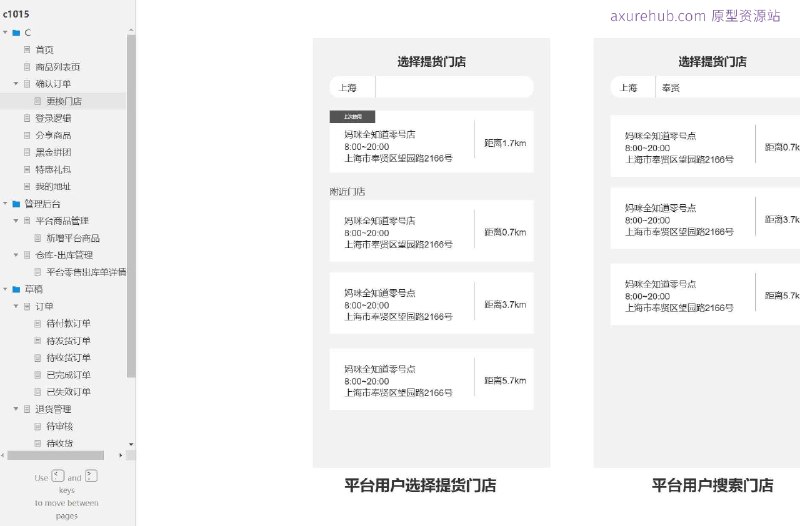Collapse the 订单 node arrow

15,306
